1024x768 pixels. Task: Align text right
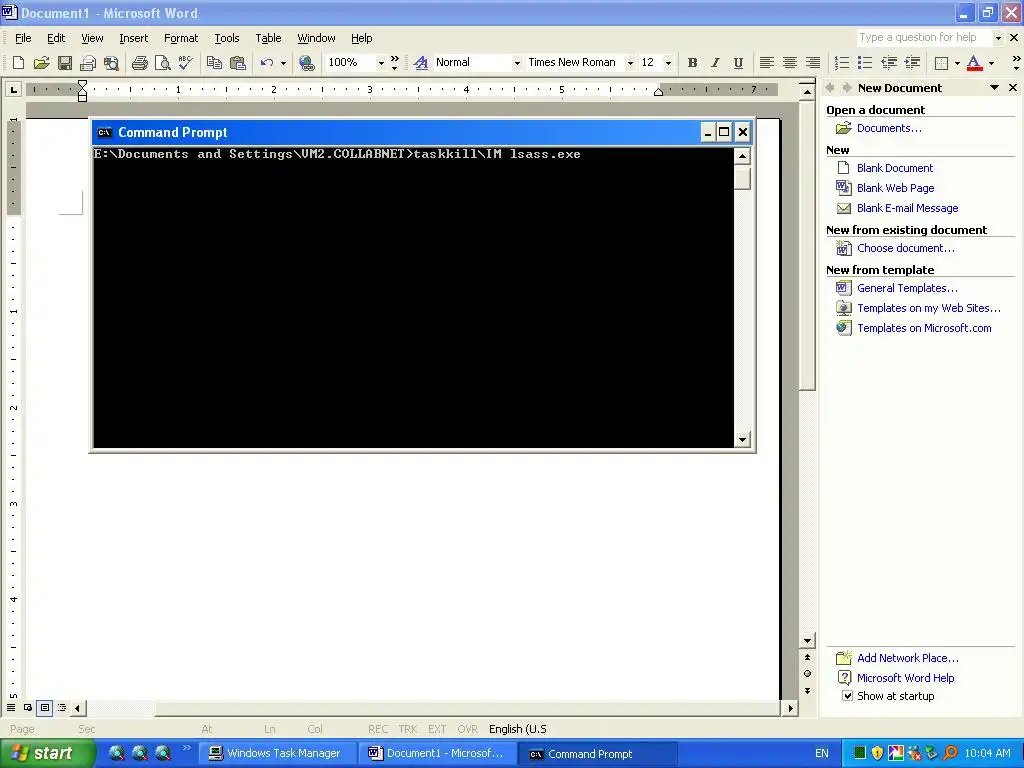[812, 63]
